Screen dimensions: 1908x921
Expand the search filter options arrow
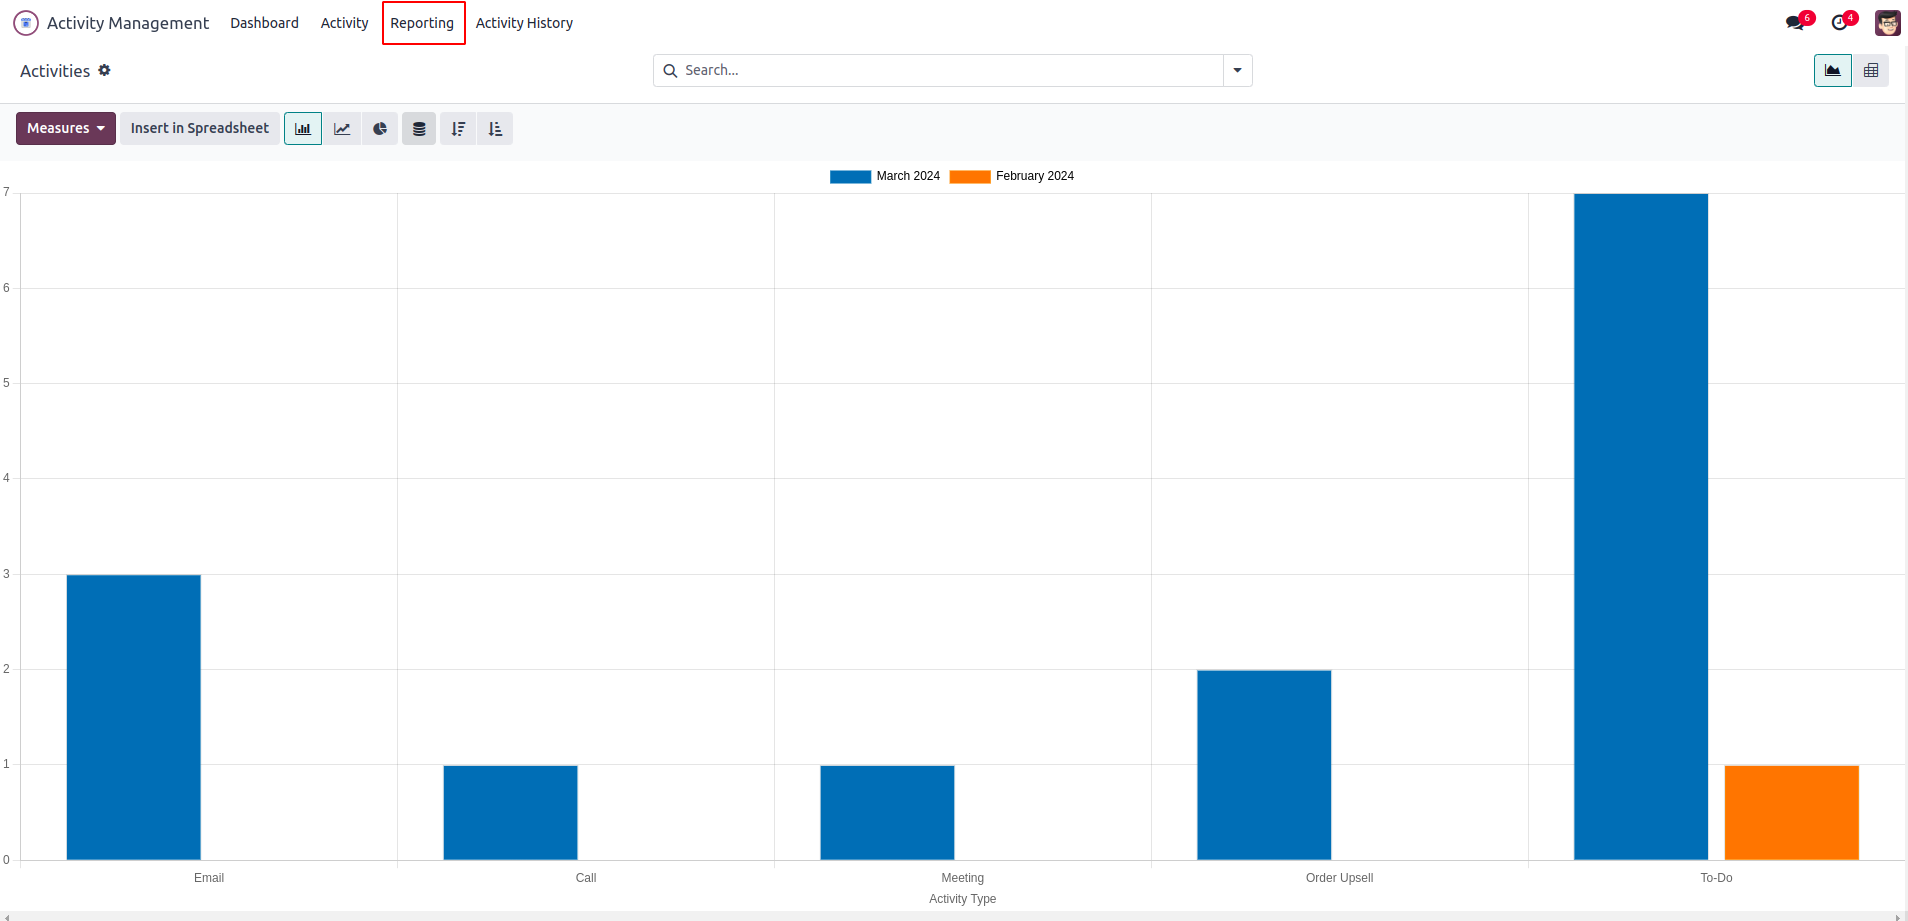tap(1237, 71)
